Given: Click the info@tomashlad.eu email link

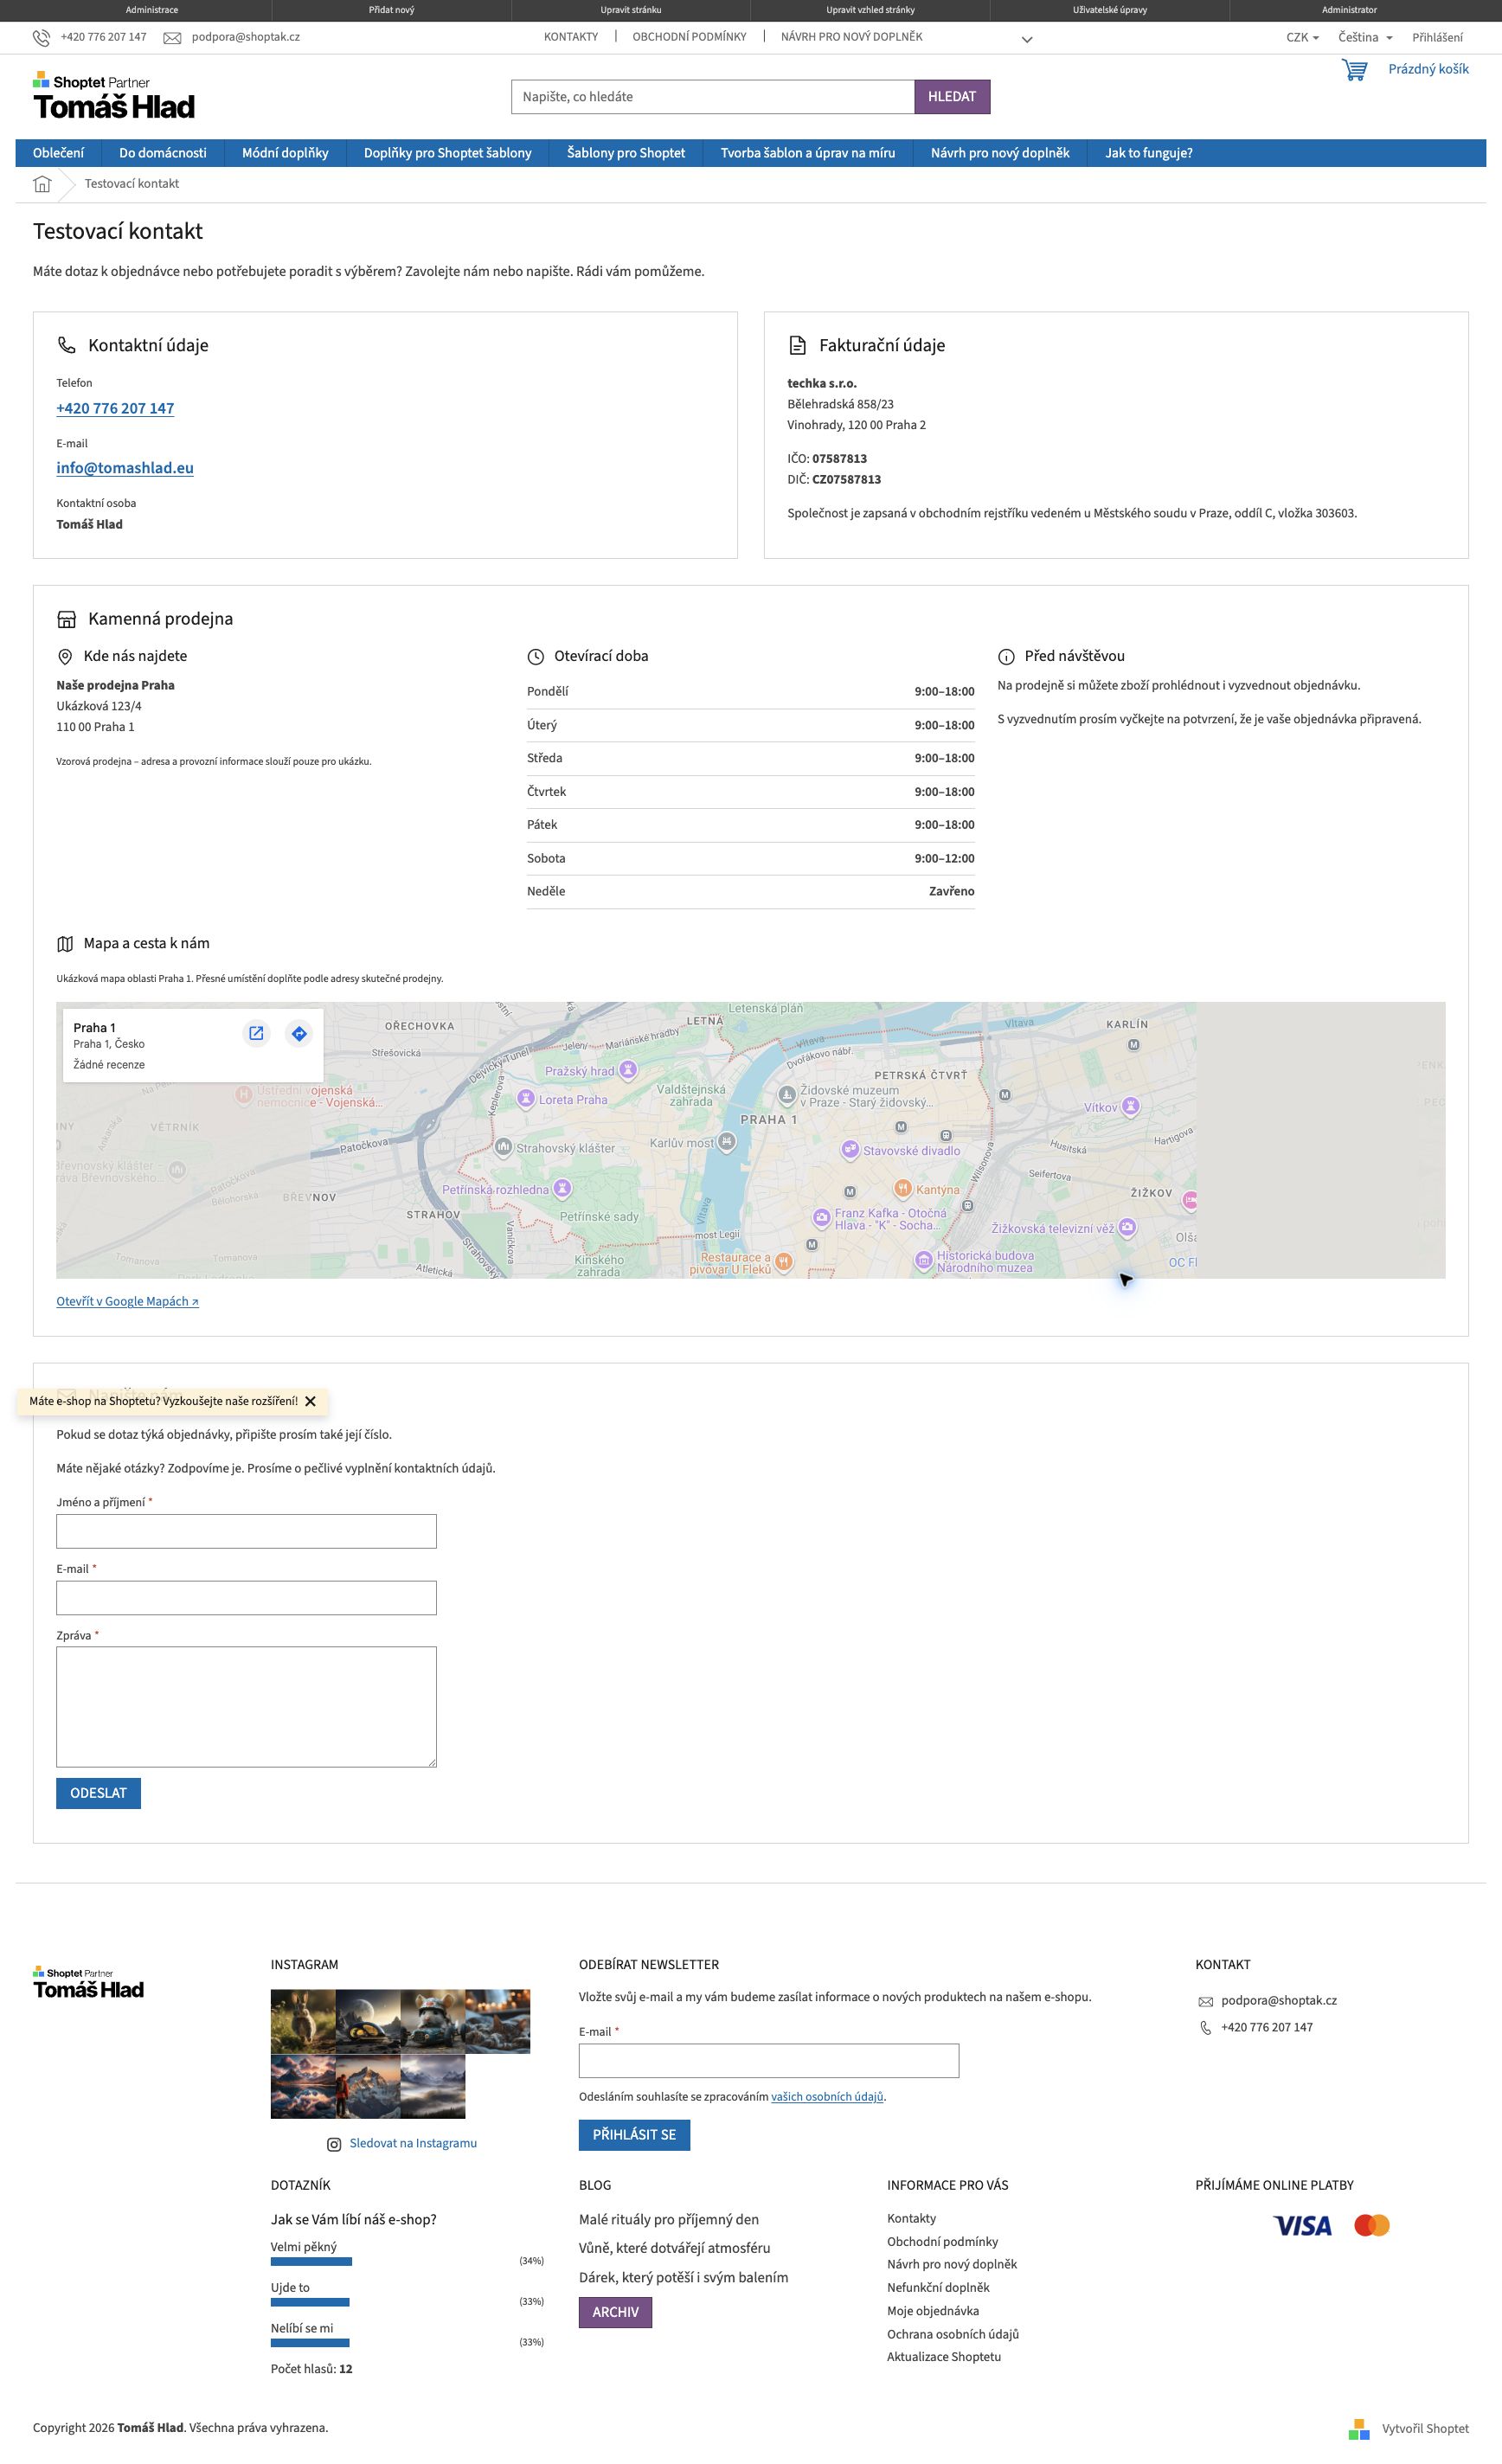Looking at the screenshot, I should click(125, 468).
